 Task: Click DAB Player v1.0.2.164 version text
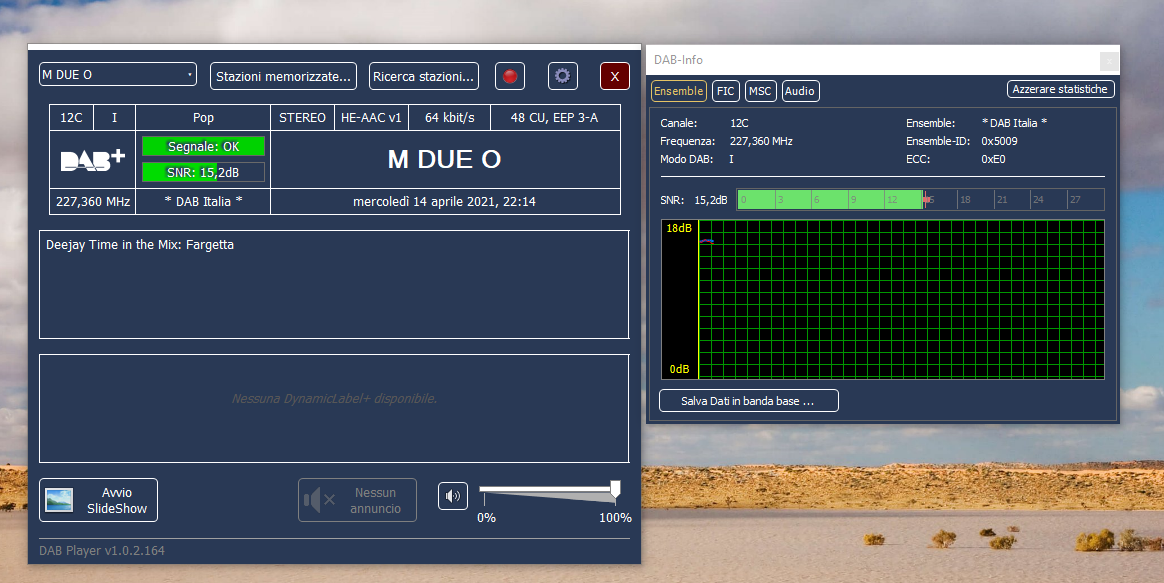(102, 550)
